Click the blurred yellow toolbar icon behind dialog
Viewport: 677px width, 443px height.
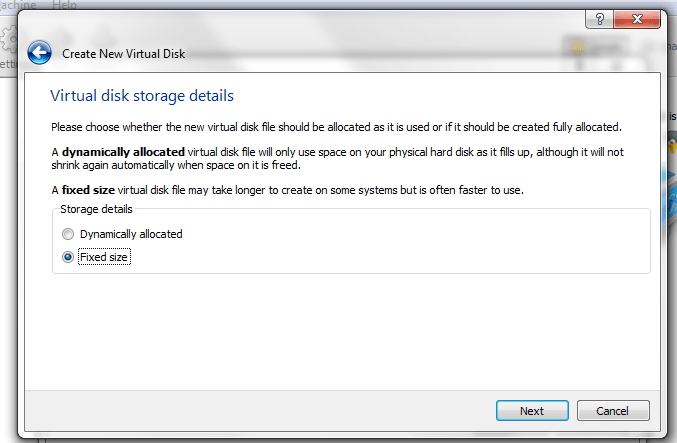tap(578, 47)
